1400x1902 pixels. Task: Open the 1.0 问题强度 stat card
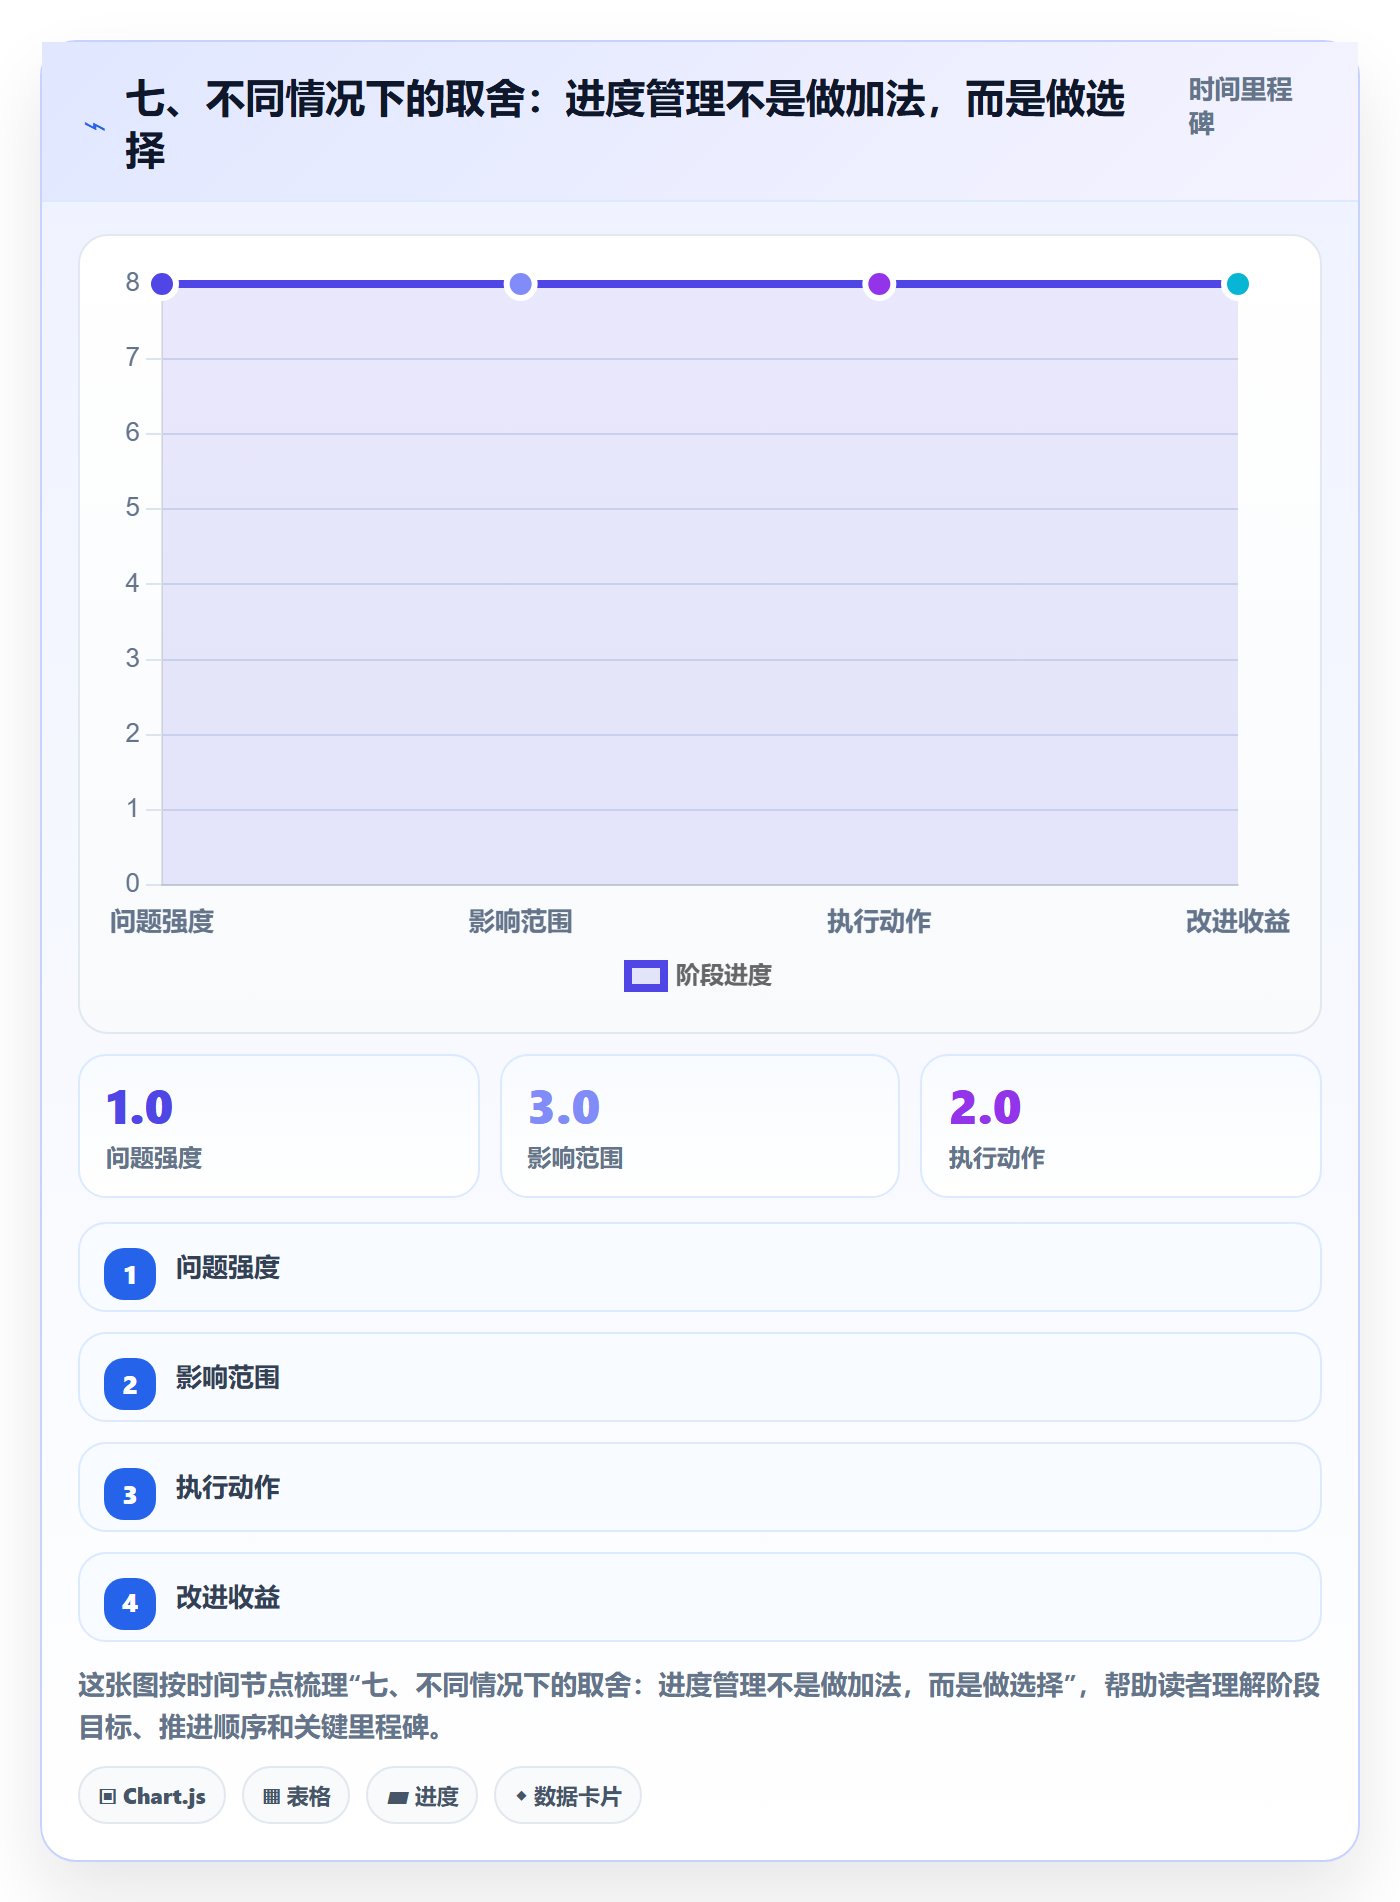pos(279,1126)
